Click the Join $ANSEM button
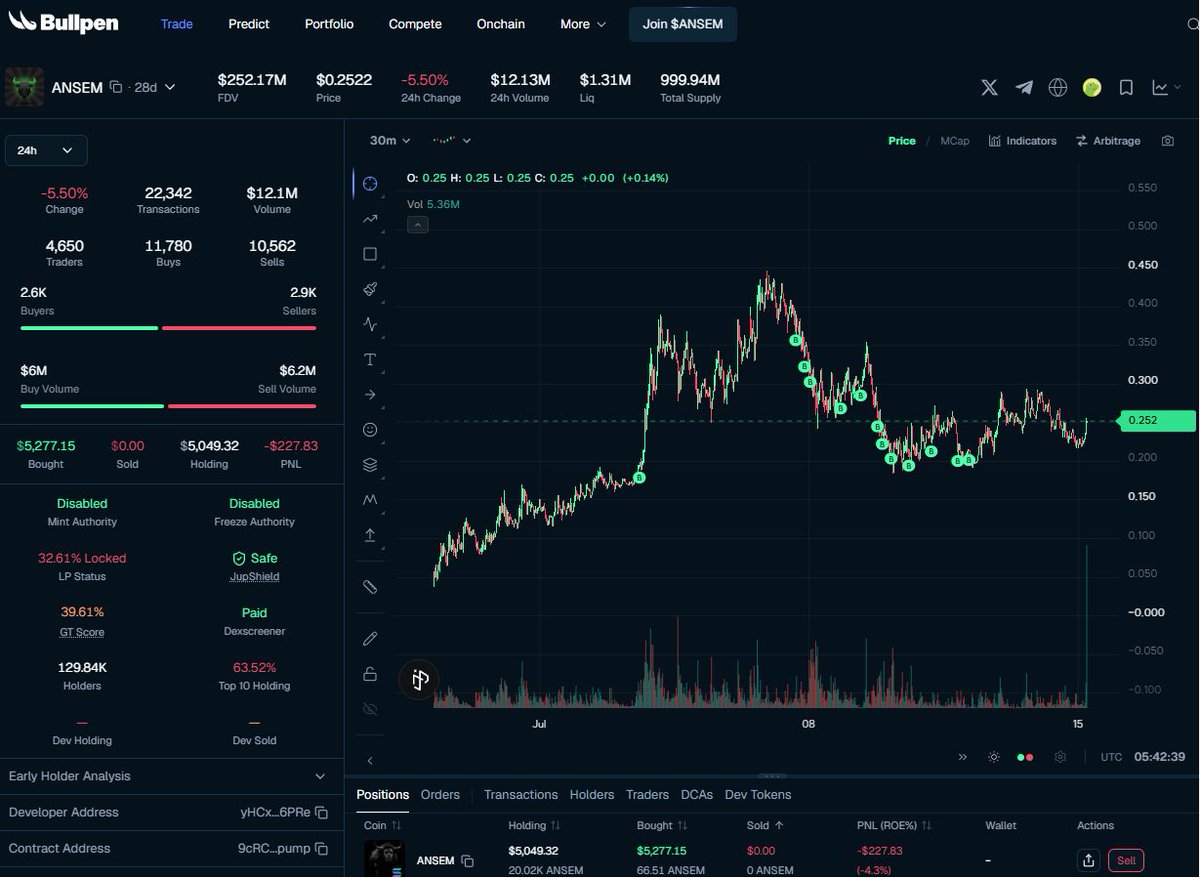Screen dimensions: 1200x878 683,24
